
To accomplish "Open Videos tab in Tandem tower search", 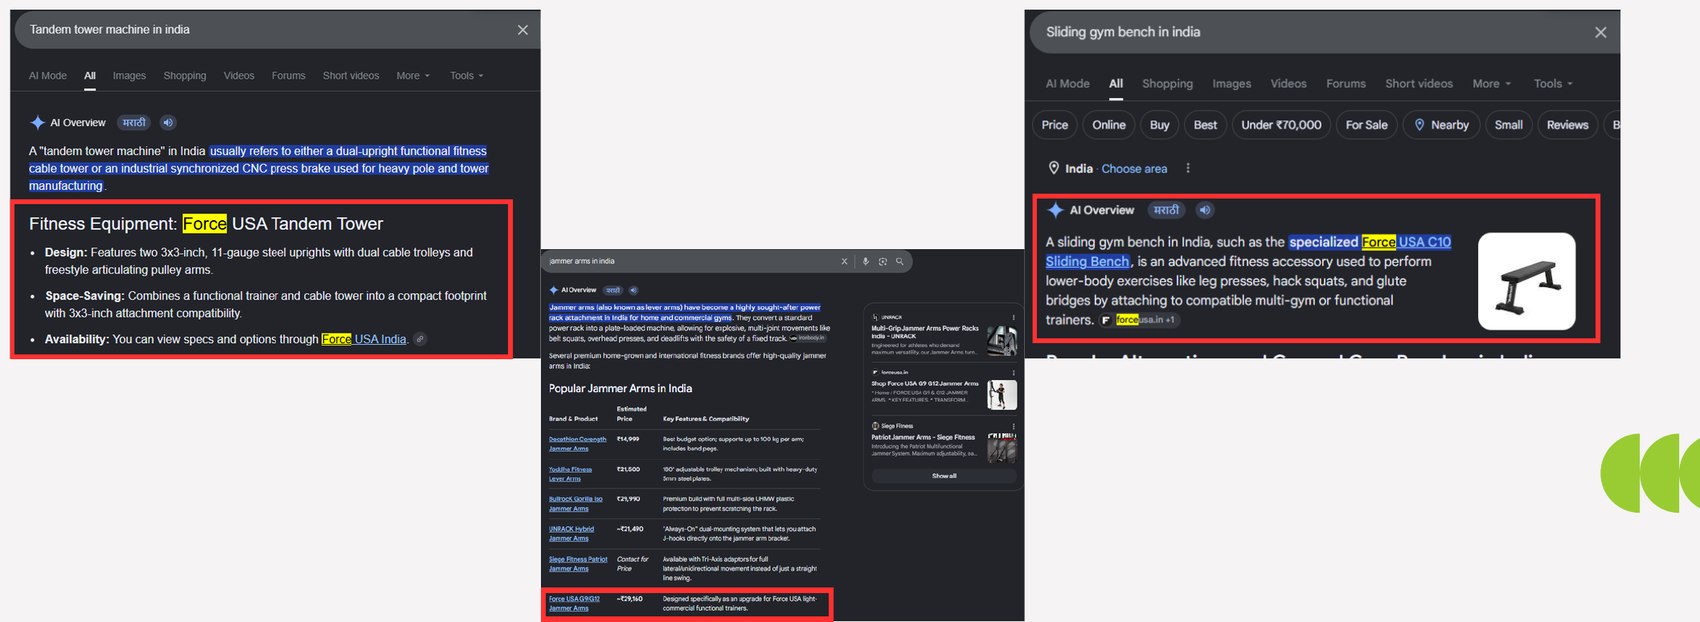I will pyautogui.click(x=239, y=76).
